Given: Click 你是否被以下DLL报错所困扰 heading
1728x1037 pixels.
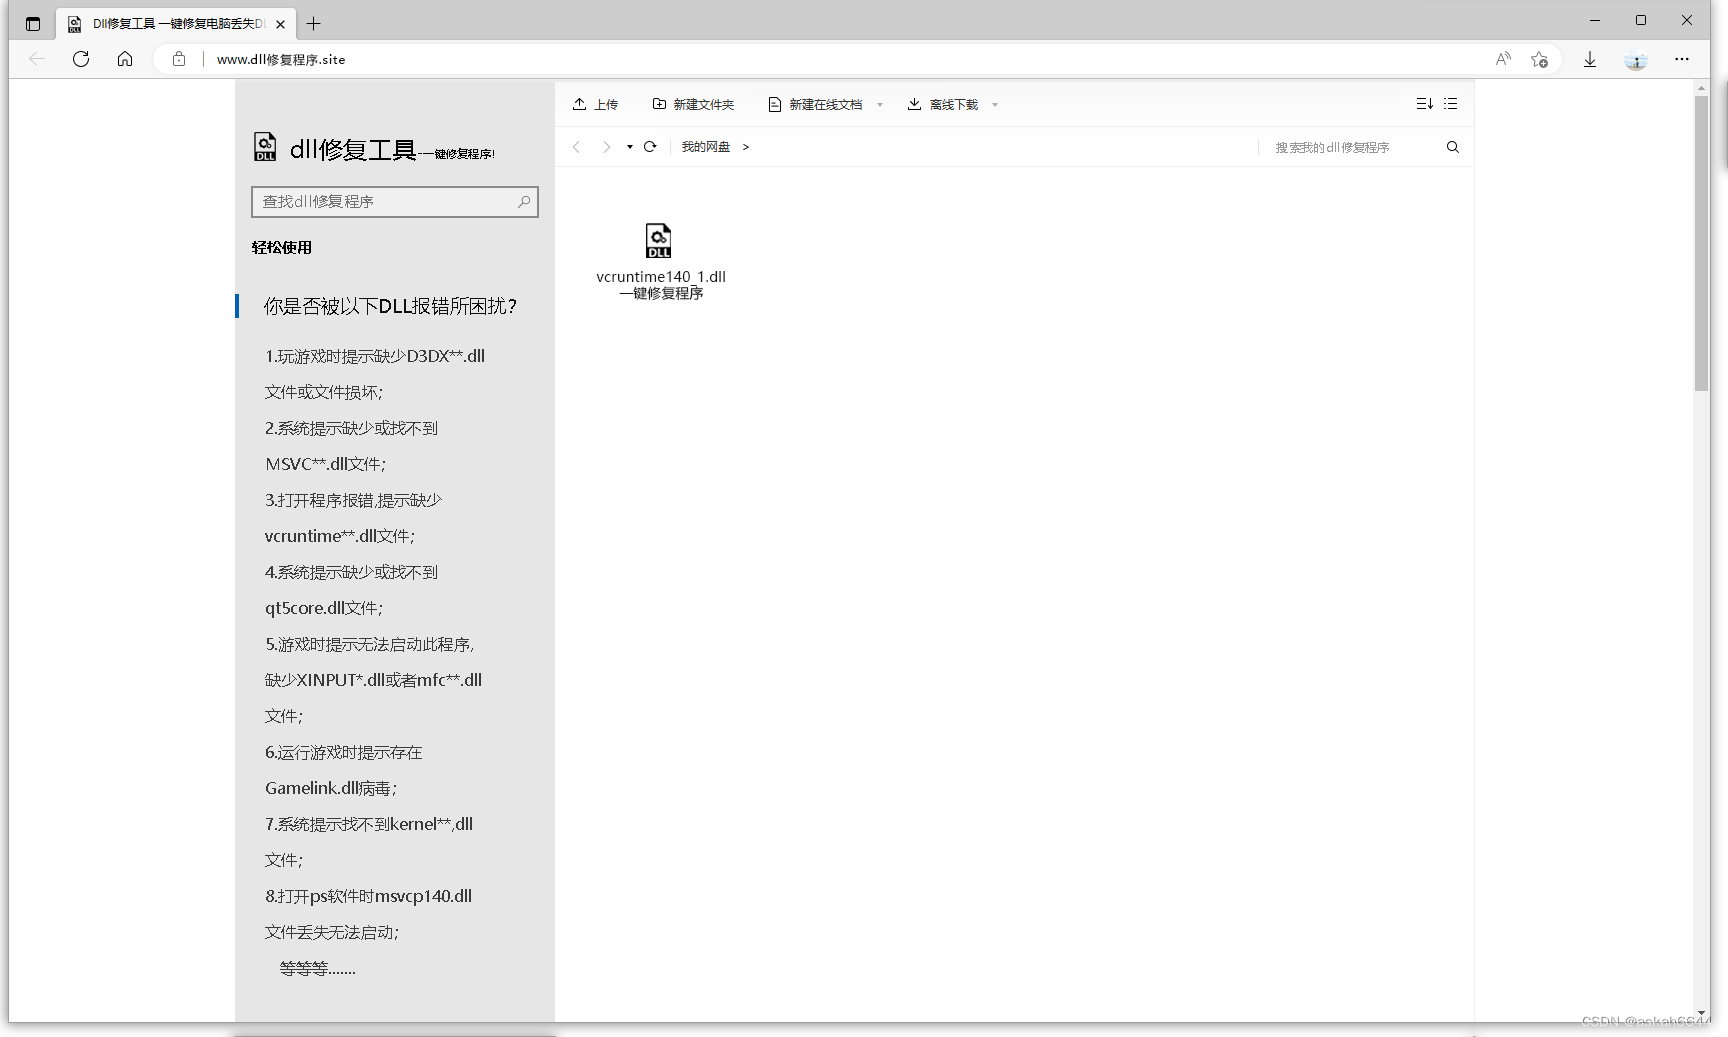Looking at the screenshot, I should 390,306.
